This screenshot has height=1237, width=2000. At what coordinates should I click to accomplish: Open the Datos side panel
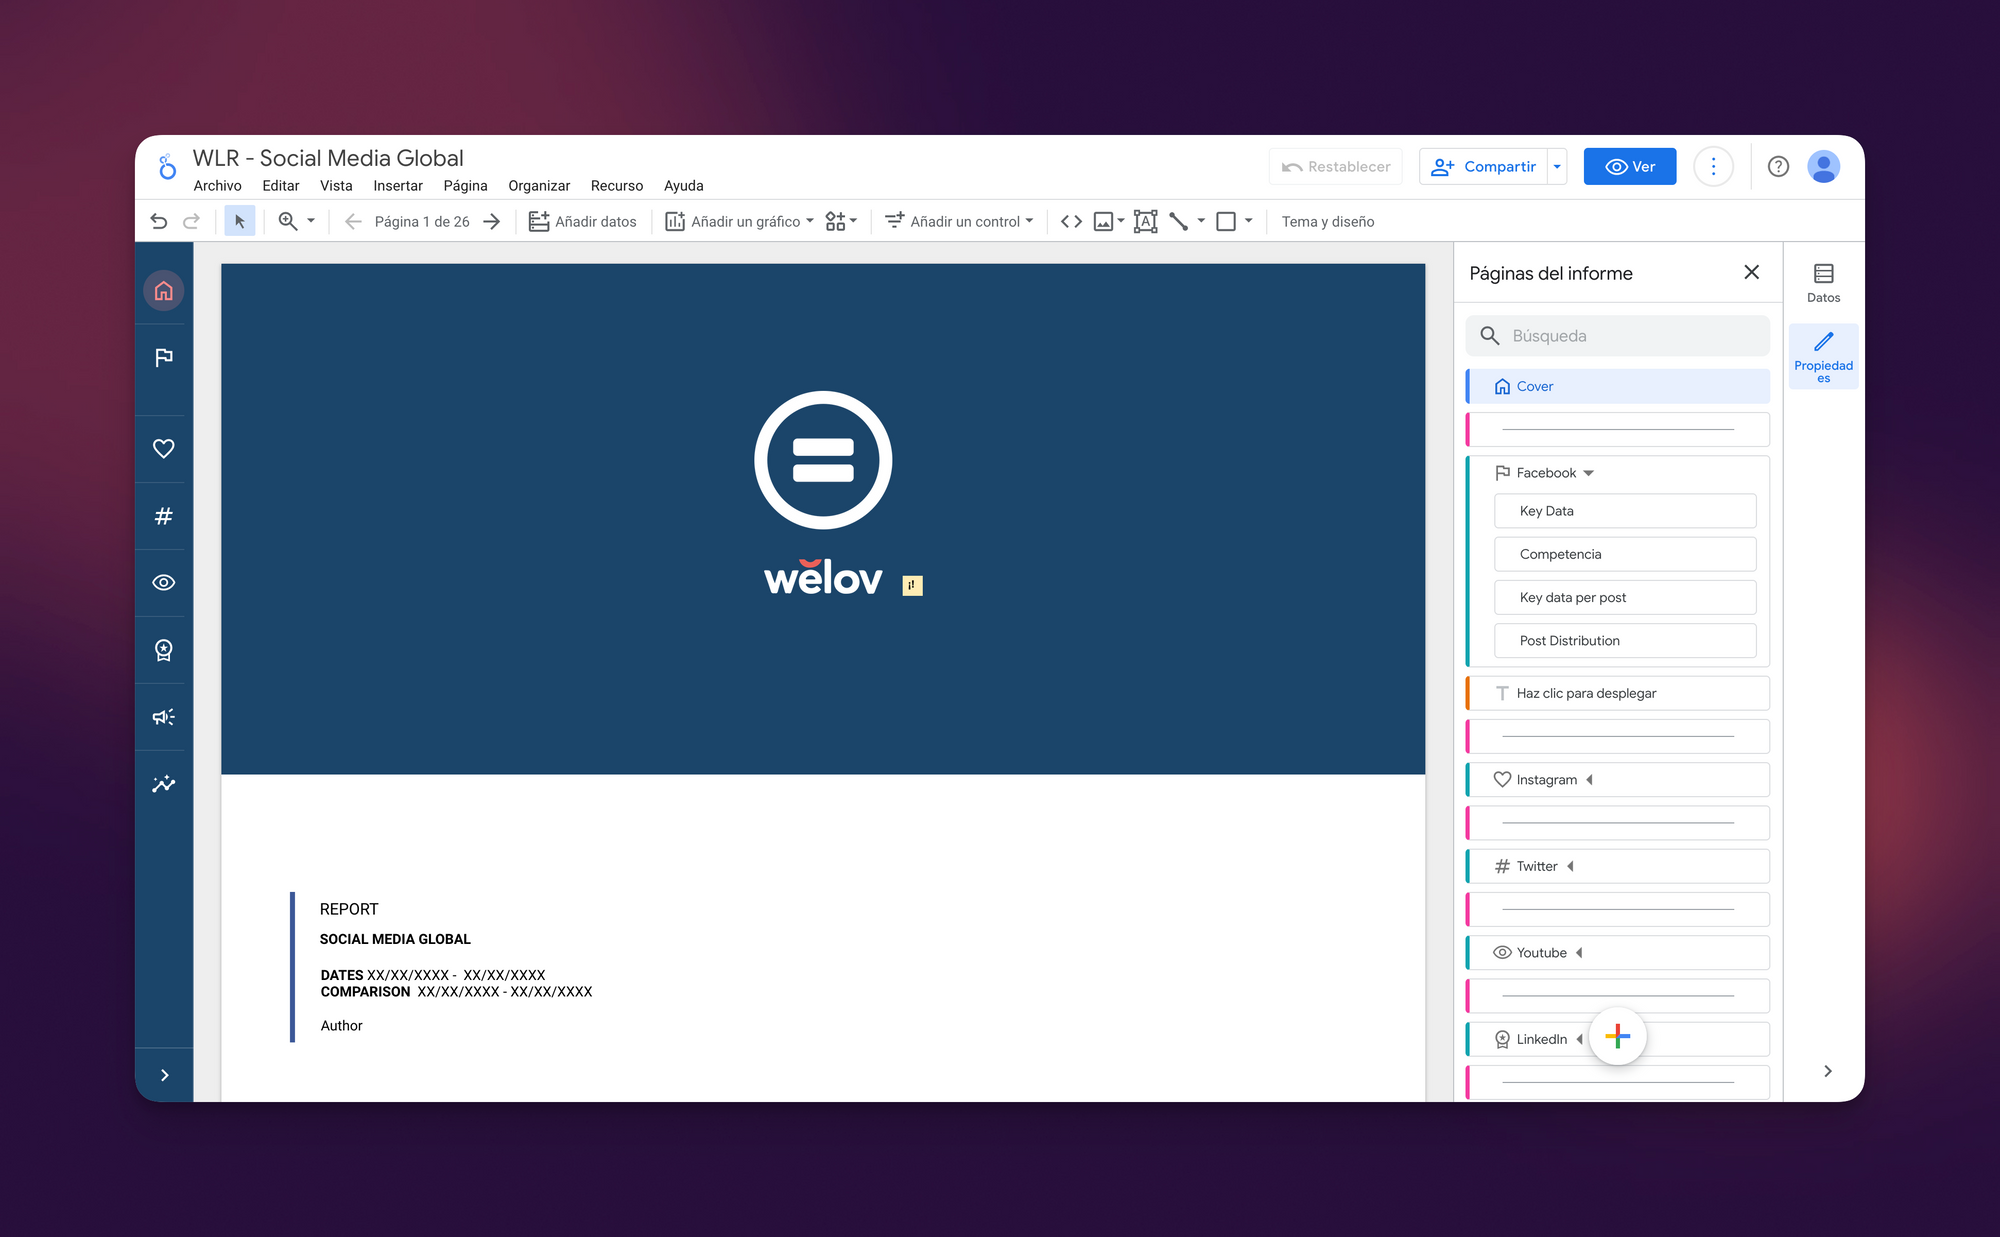[1823, 283]
